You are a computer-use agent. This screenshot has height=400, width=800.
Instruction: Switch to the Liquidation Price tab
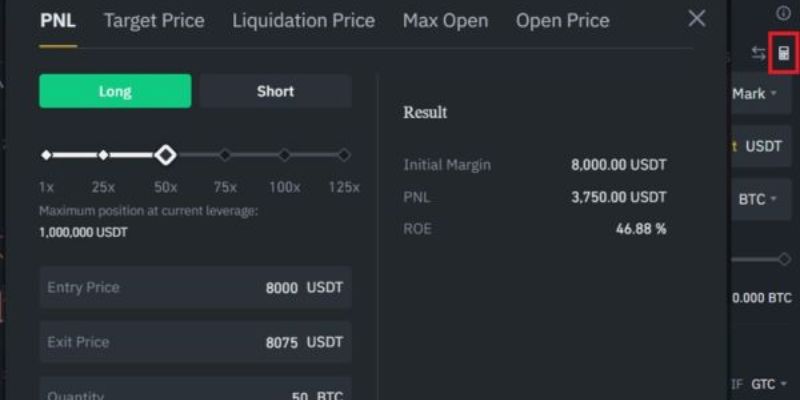(x=304, y=21)
